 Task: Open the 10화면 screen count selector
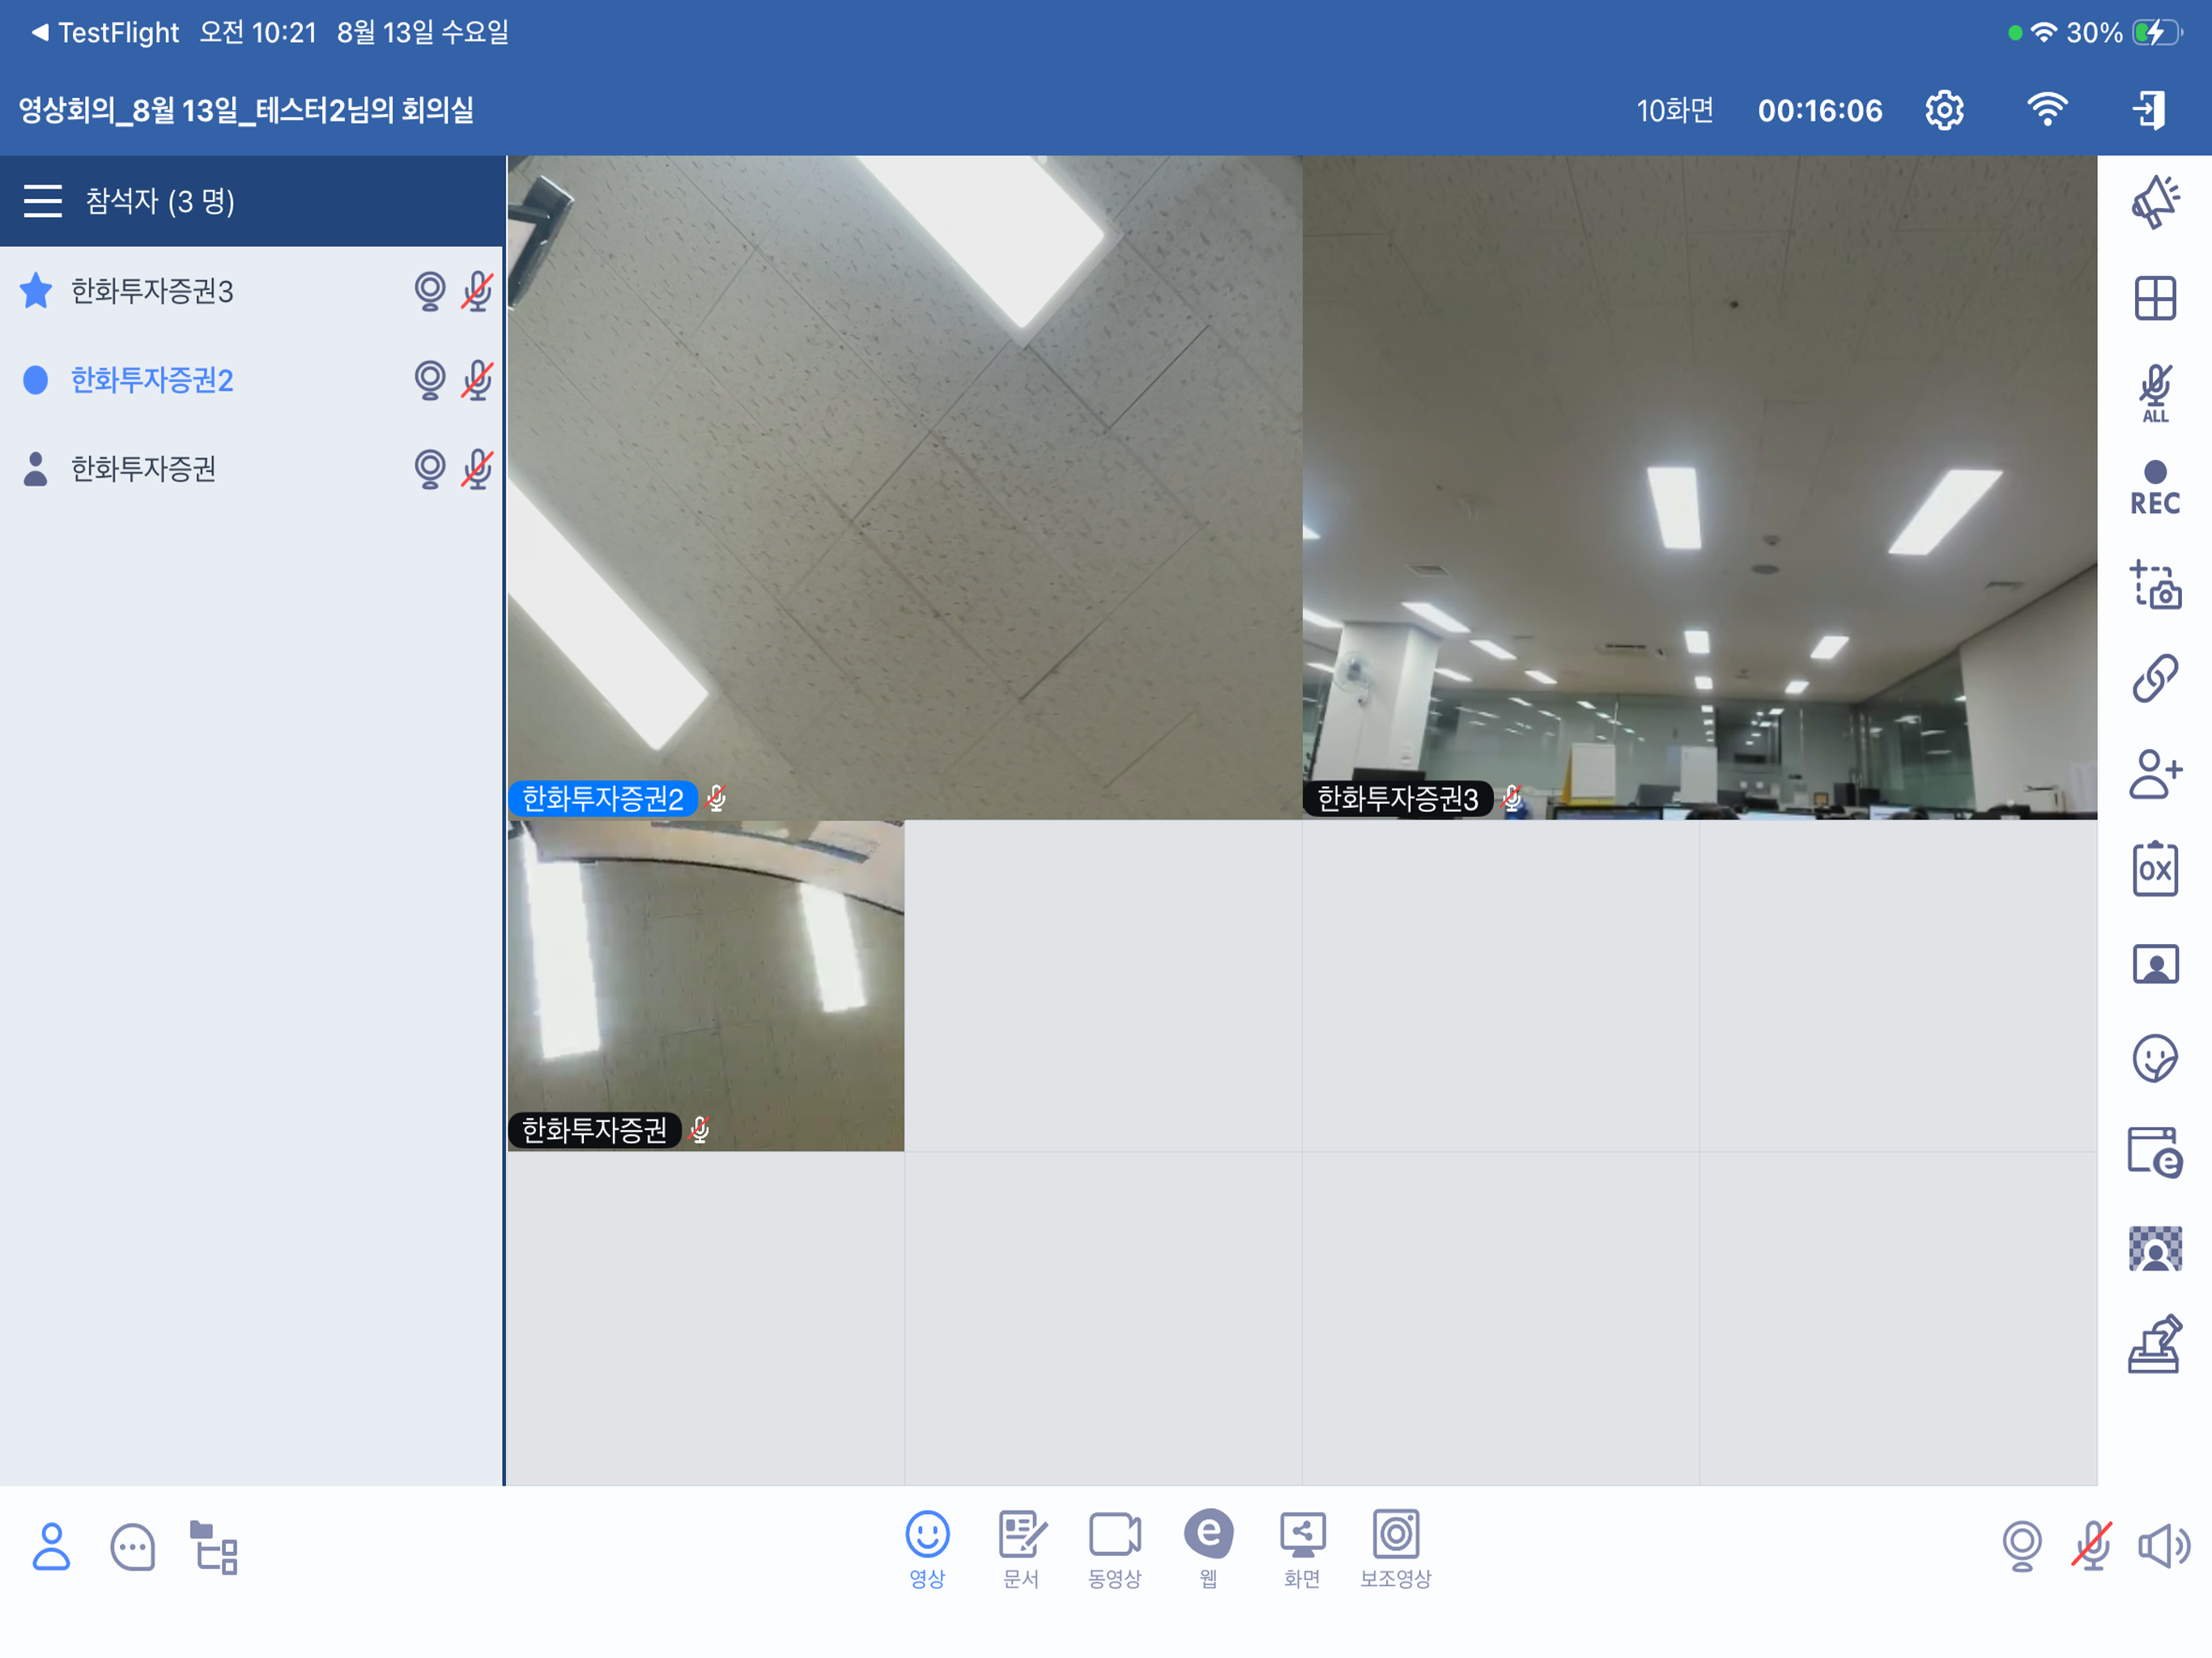1674,110
